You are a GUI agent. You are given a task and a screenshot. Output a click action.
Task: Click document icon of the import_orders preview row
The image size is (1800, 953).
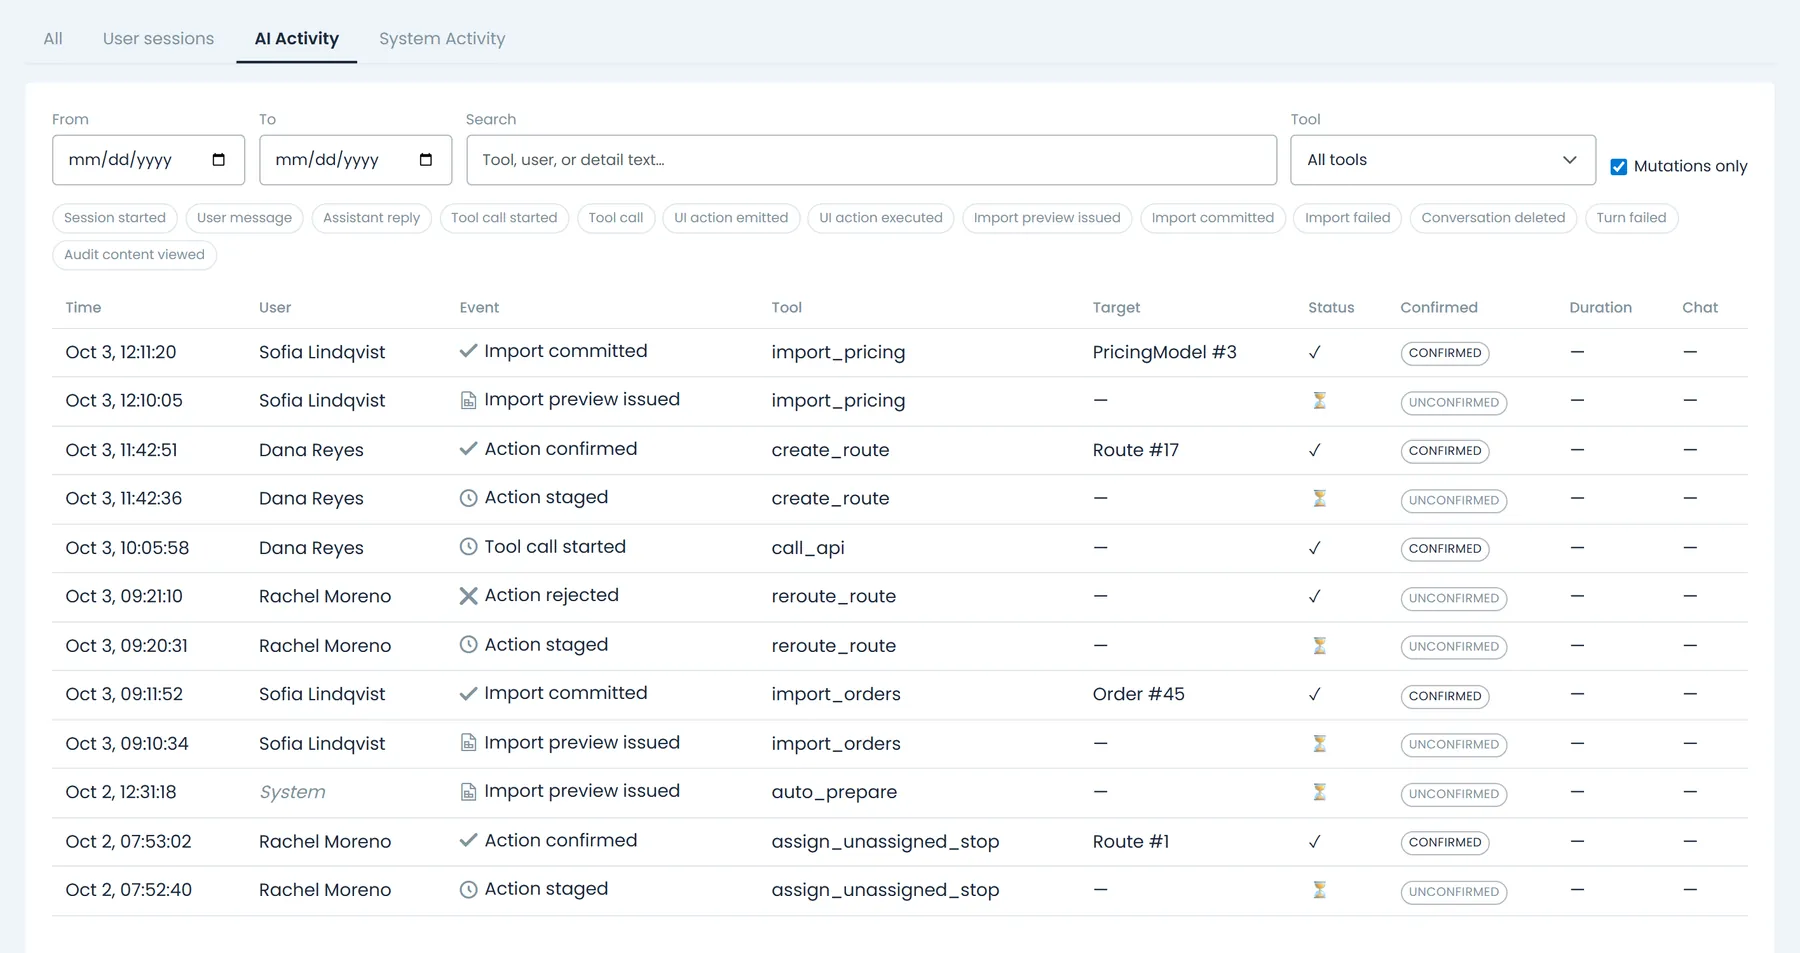468,743
